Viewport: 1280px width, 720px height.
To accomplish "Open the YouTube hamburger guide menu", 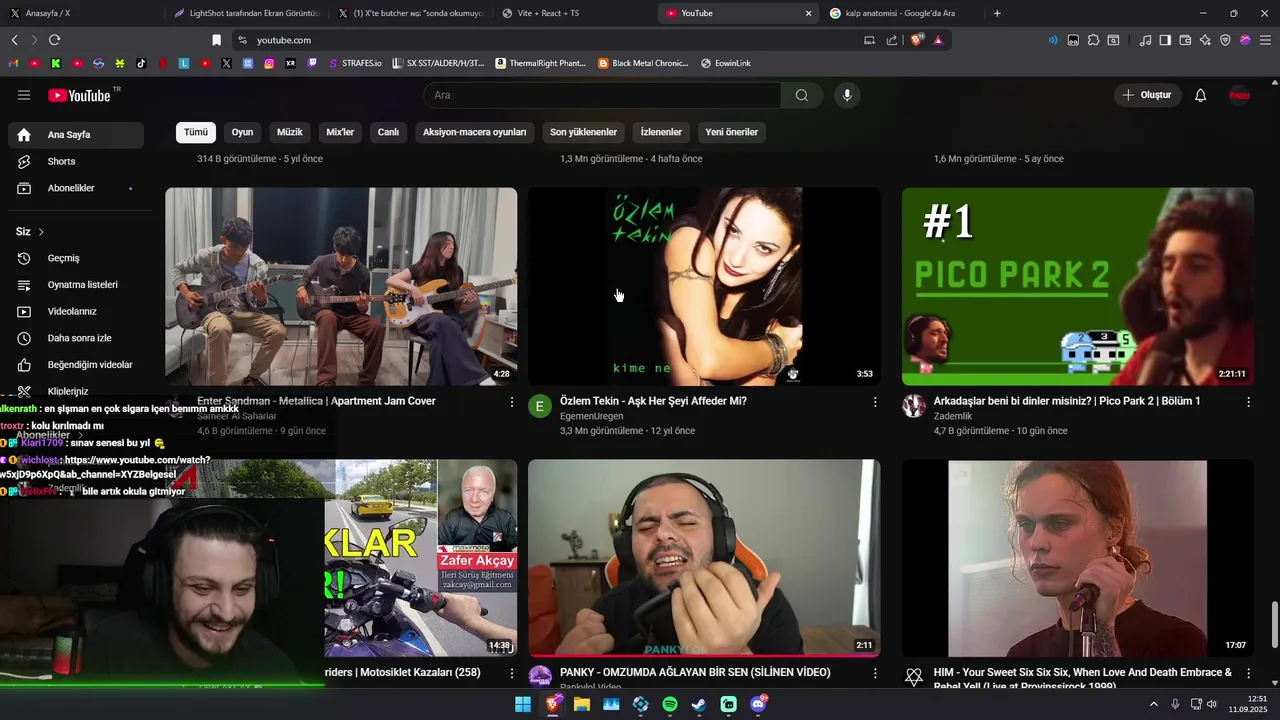I will pos(24,95).
